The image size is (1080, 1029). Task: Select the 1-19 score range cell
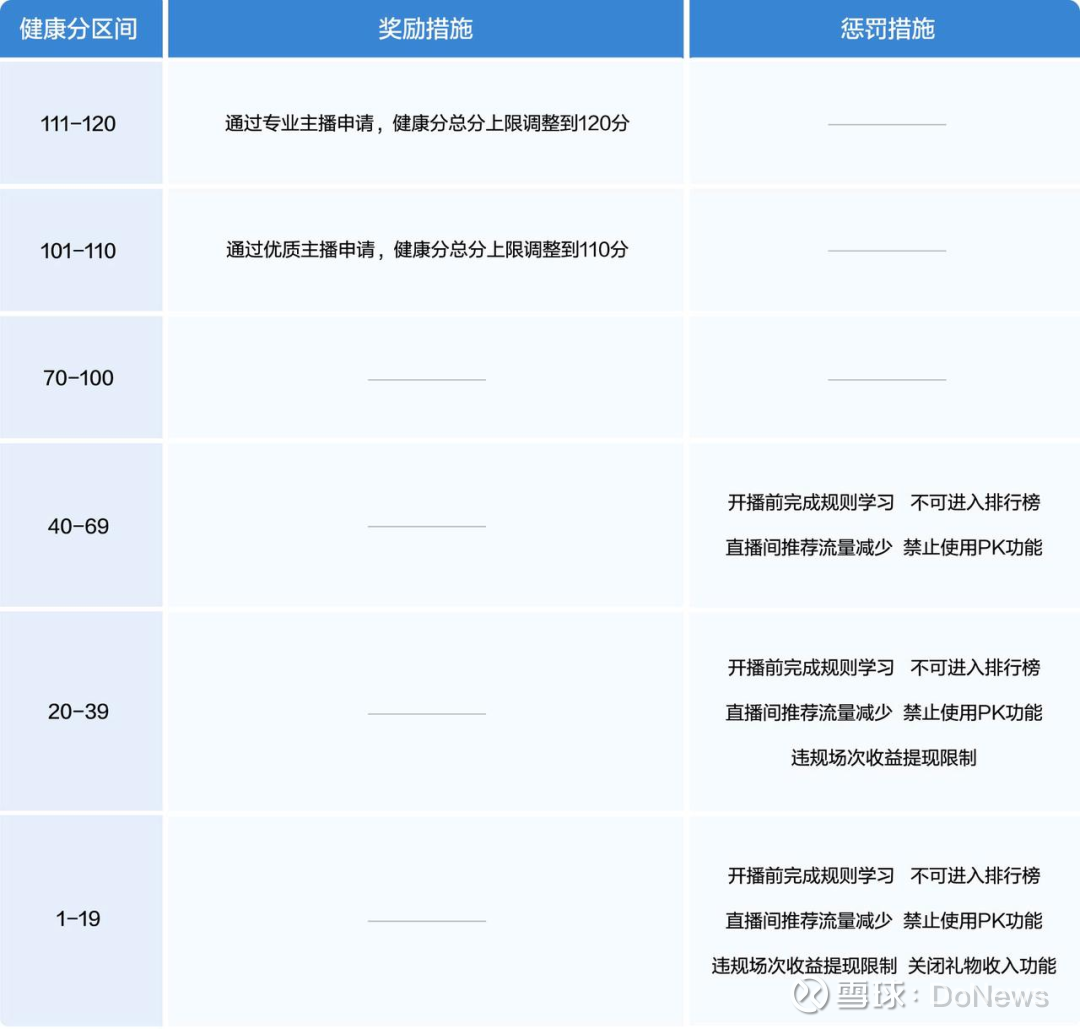click(79, 918)
